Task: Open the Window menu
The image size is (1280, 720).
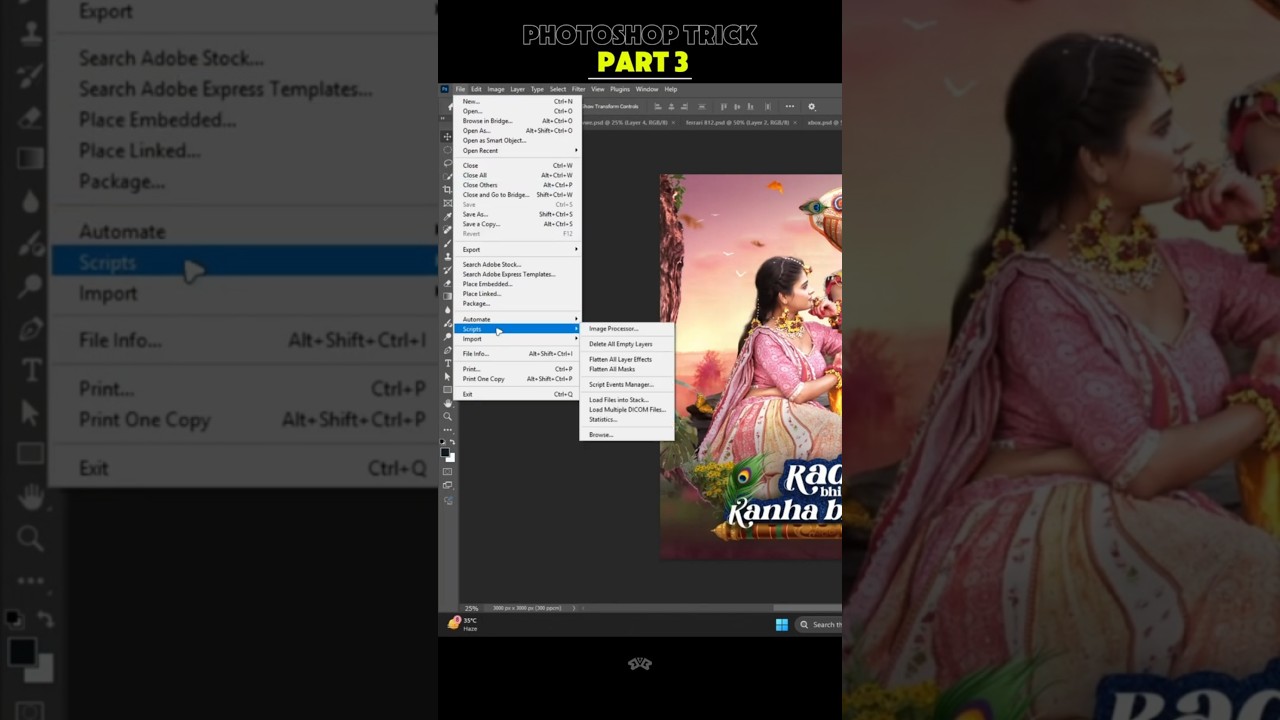Action: tap(647, 89)
